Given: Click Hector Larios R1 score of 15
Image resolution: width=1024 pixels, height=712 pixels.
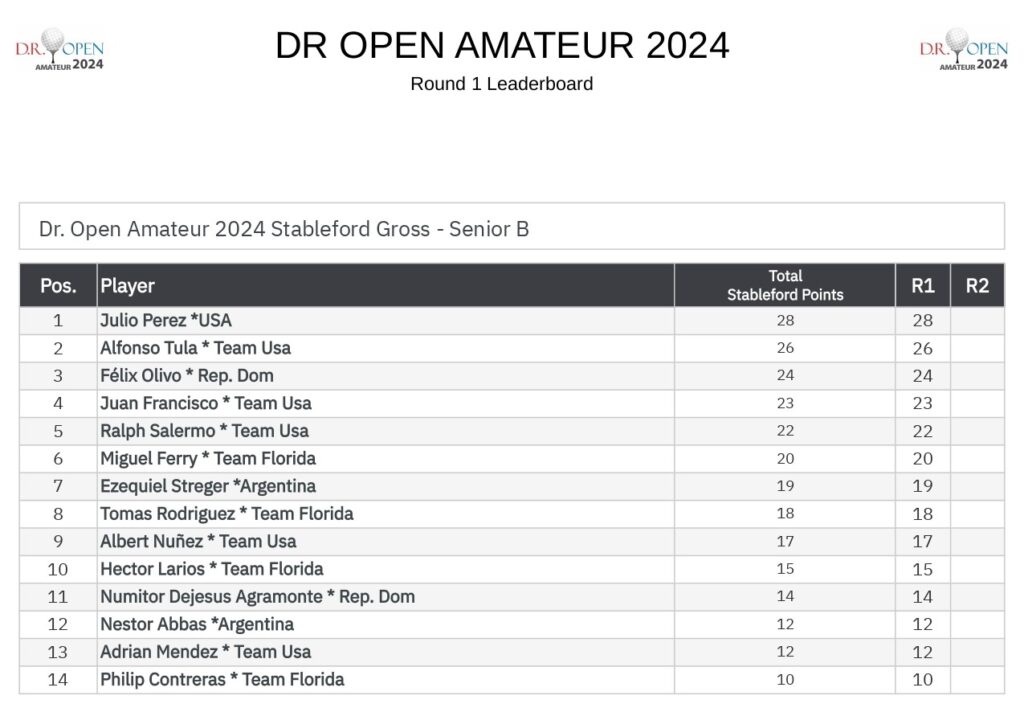Looking at the screenshot, I should [922, 569].
